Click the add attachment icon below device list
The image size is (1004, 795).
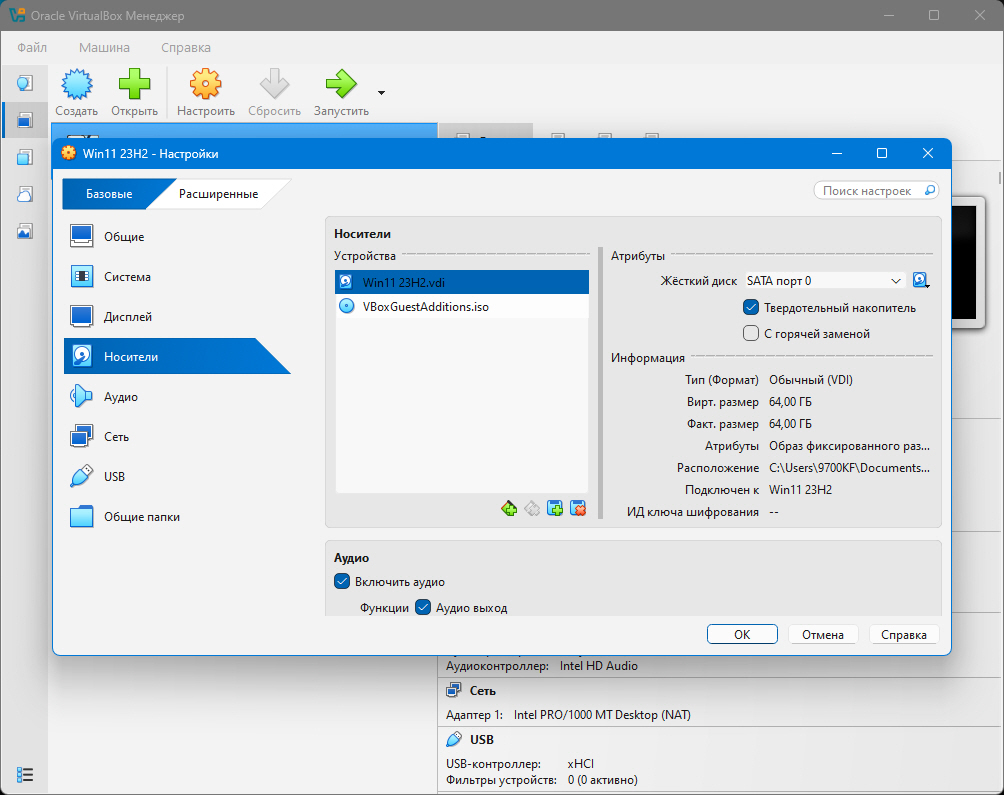point(555,509)
